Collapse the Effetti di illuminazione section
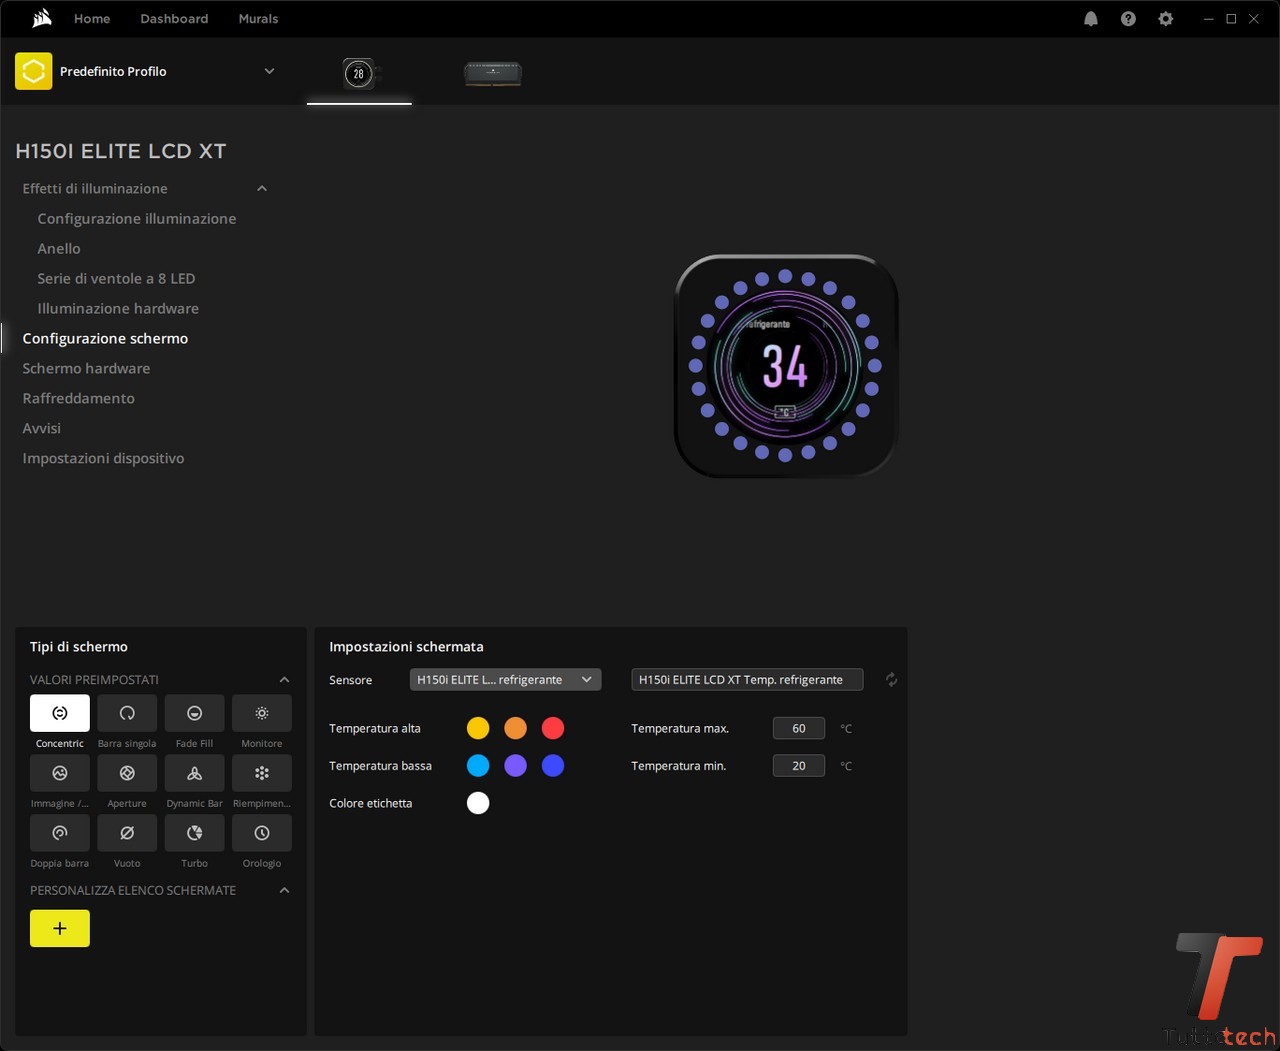This screenshot has width=1280, height=1051. pos(262,189)
